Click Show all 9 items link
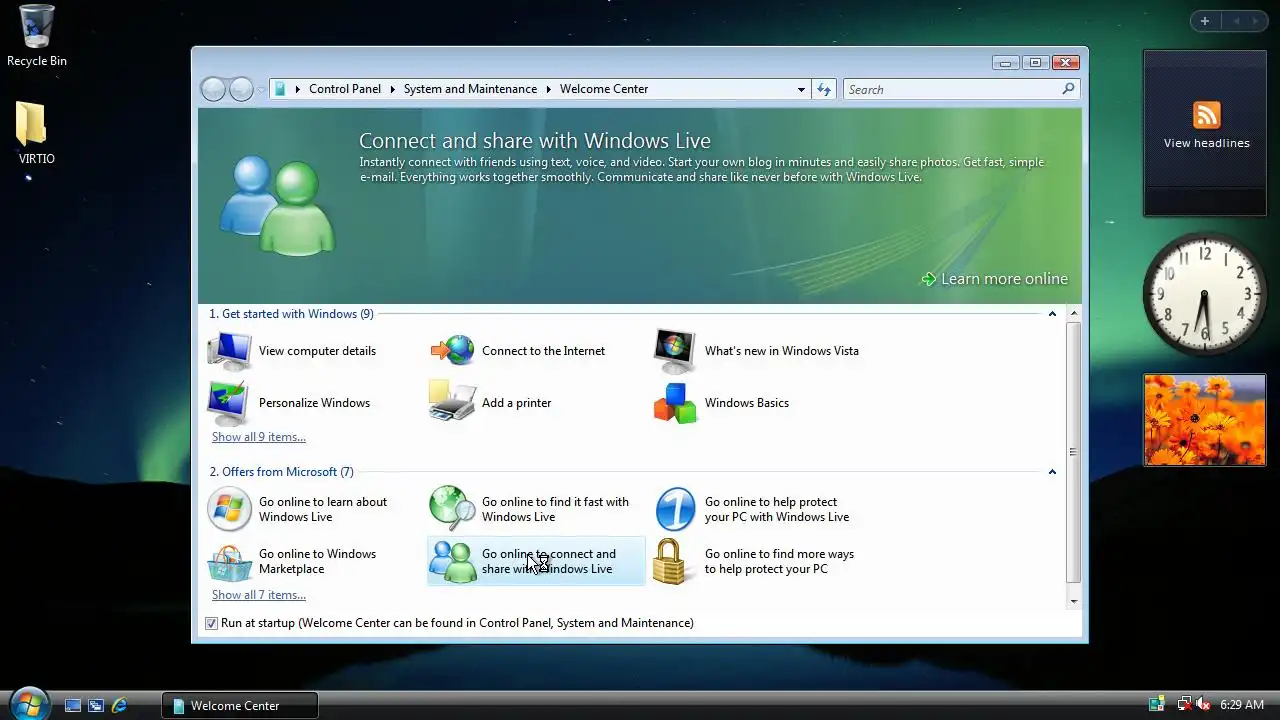The image size is (1280, 720). tap(259, 437)
